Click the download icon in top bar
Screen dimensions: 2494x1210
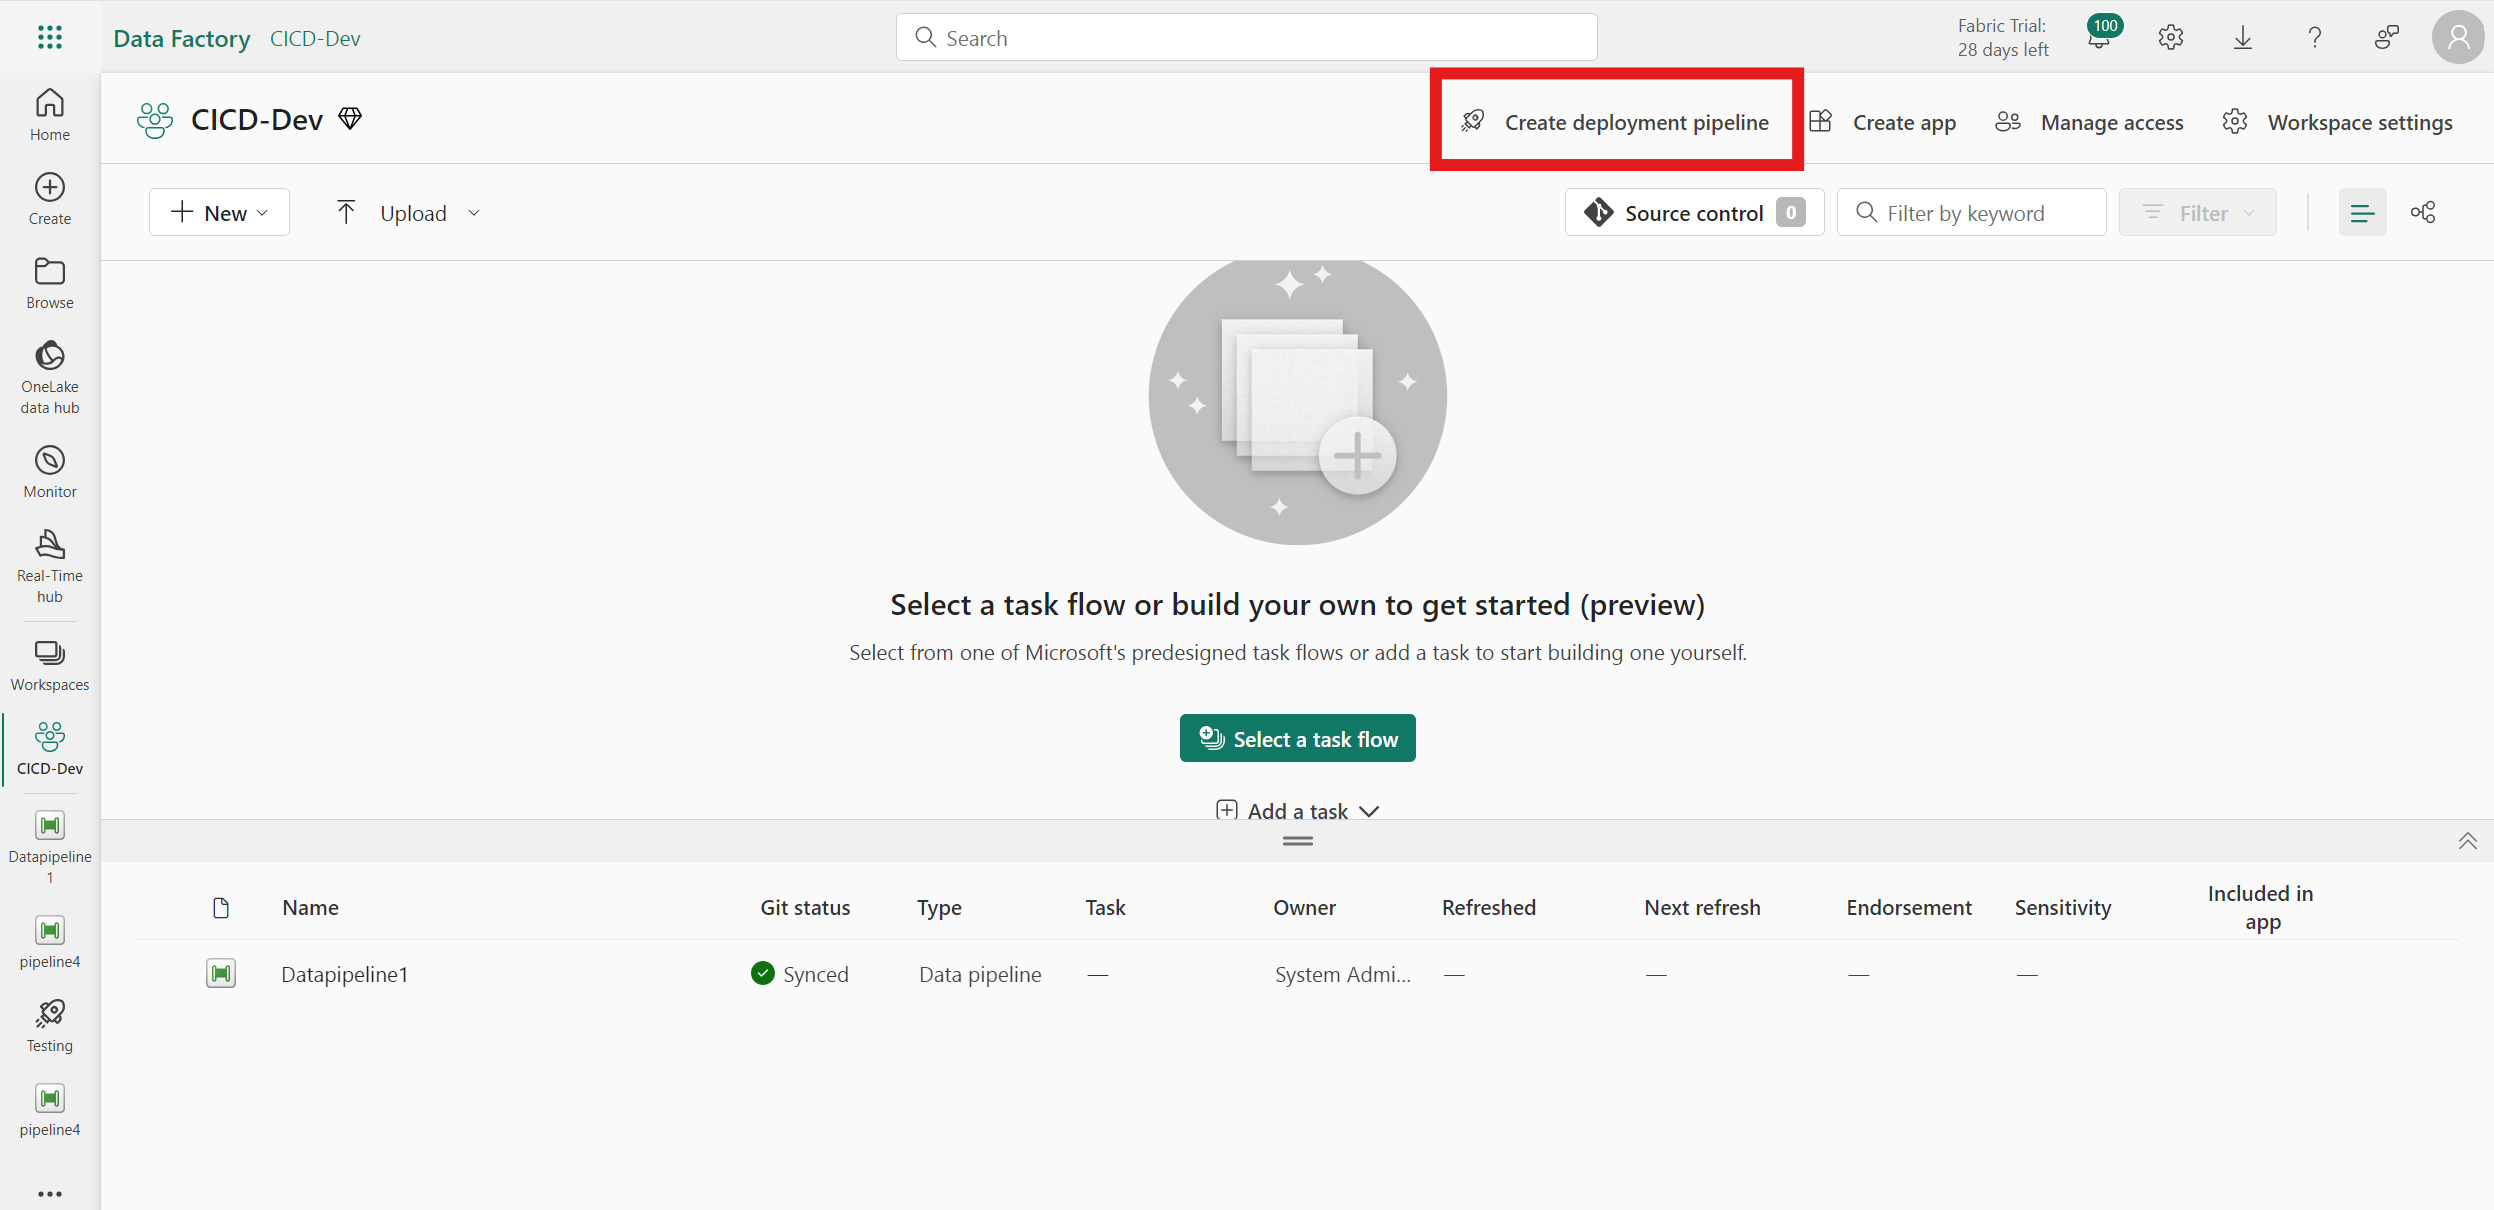[2243, 38]
